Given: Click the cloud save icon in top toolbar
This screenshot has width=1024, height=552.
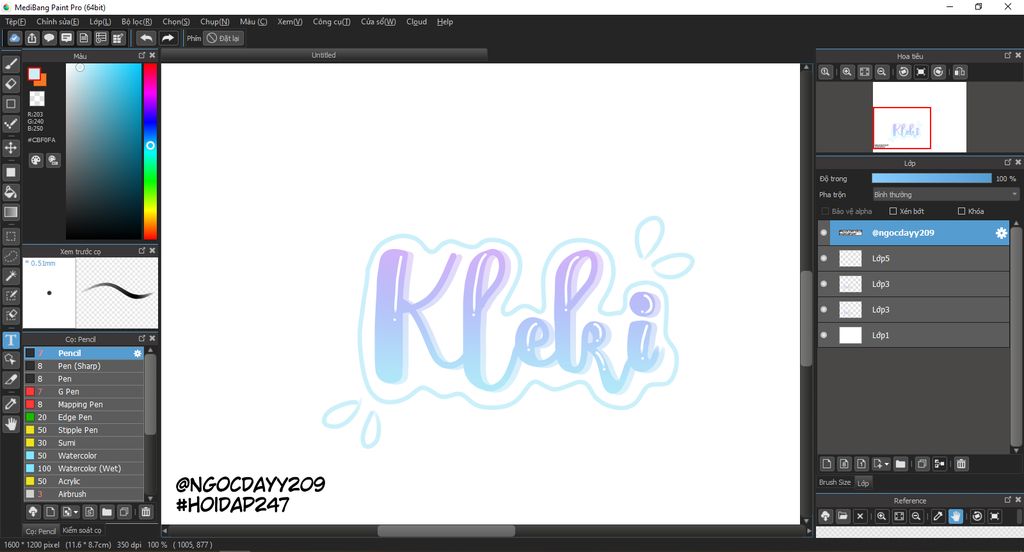Looking at the screenshot, I should click(x=14, y=38).
